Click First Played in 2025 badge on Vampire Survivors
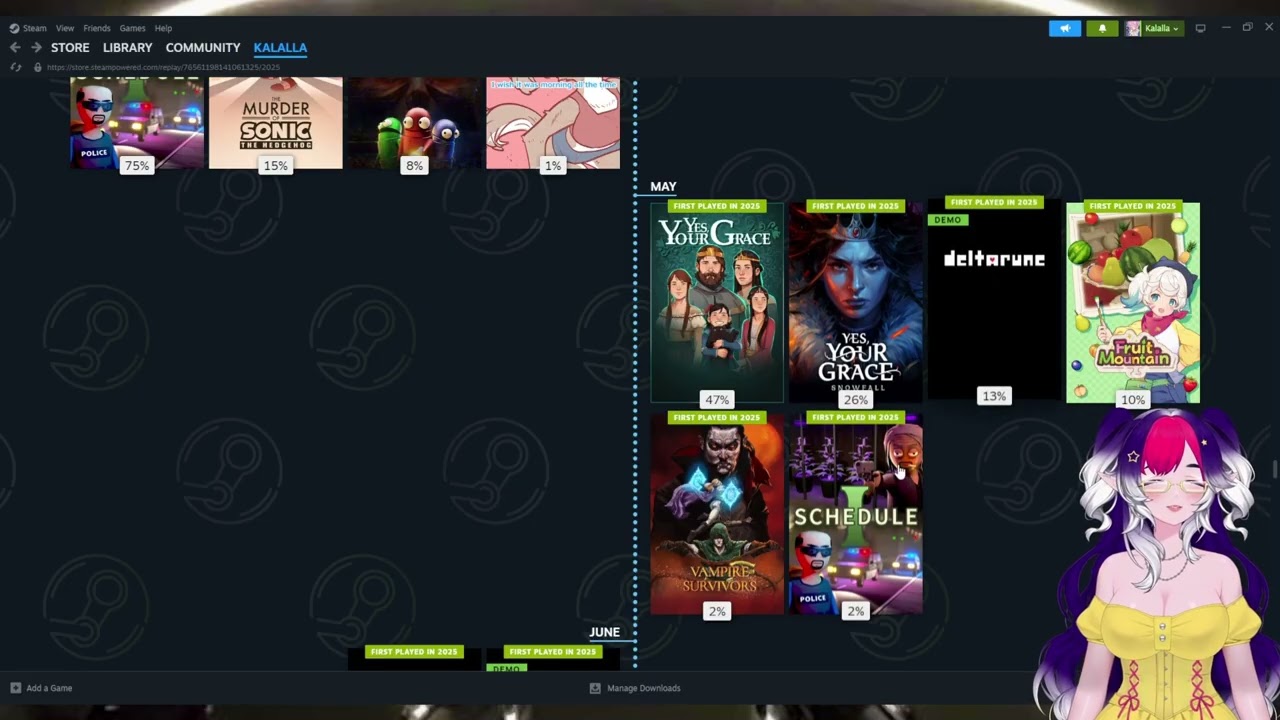1280x720 pixels. click(717, 417)
